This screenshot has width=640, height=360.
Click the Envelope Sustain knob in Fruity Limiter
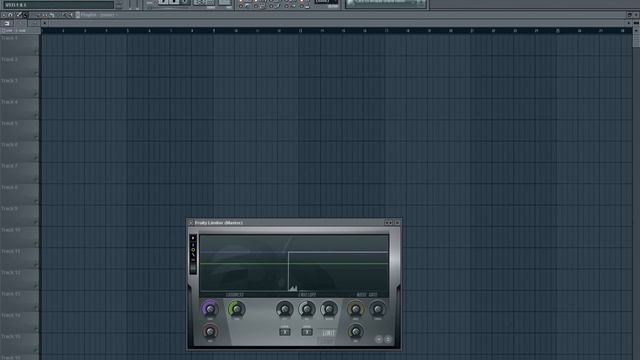329,309
